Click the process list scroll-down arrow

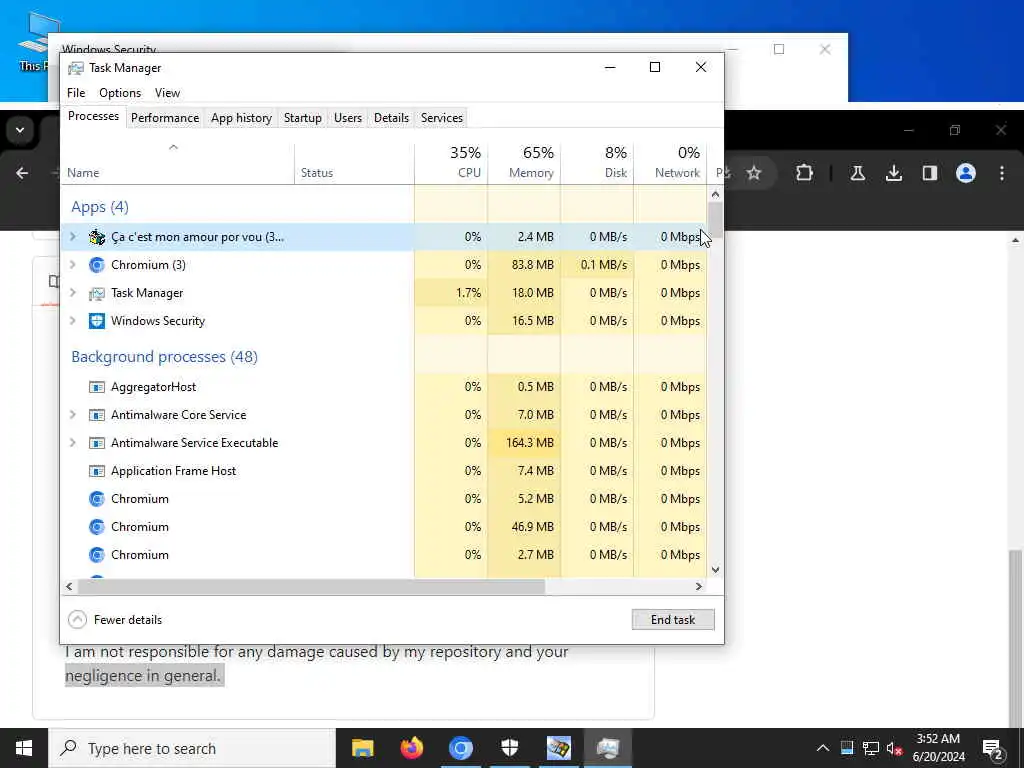[715, 569]
